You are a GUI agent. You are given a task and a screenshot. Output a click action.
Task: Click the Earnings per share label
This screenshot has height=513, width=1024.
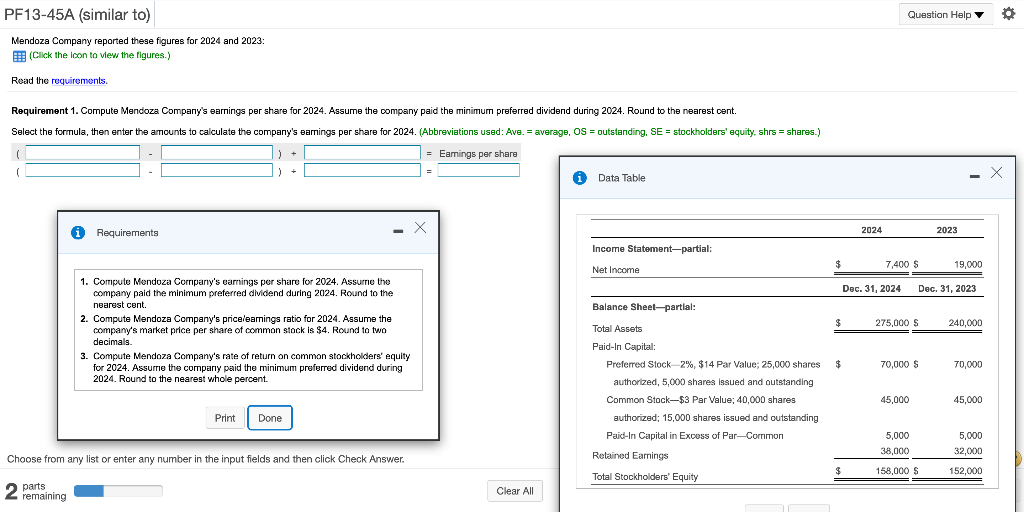478,153
